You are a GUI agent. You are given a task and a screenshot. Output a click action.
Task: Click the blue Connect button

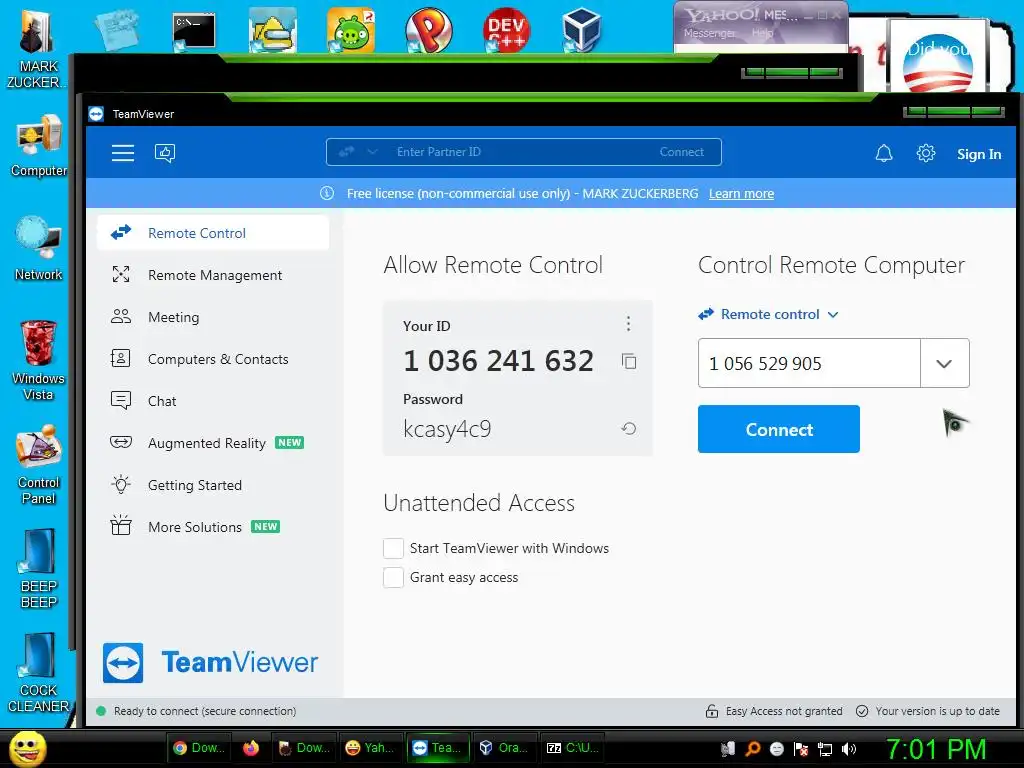(778, 429)
